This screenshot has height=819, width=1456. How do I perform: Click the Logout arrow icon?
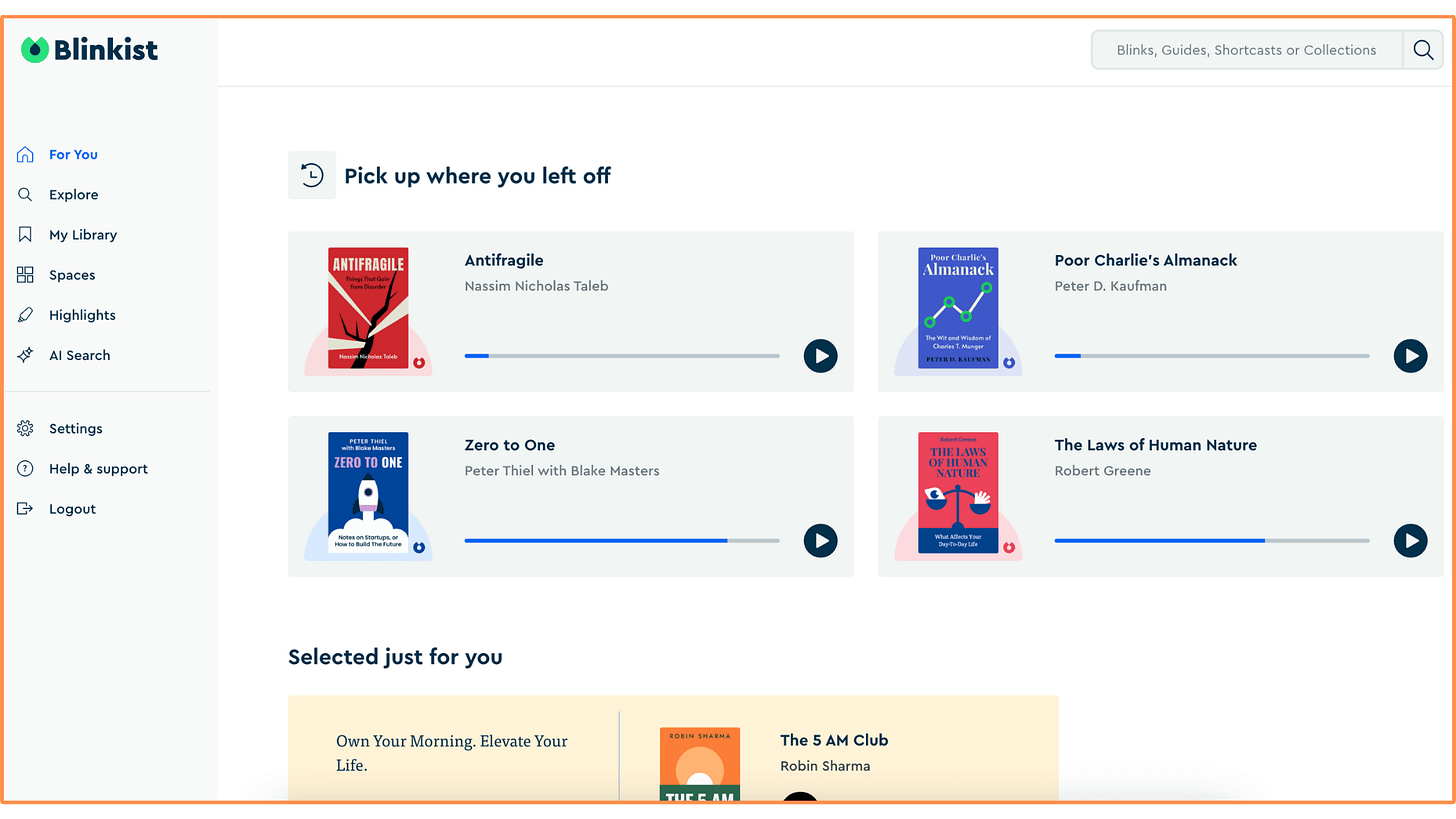(x=26, y=508)
